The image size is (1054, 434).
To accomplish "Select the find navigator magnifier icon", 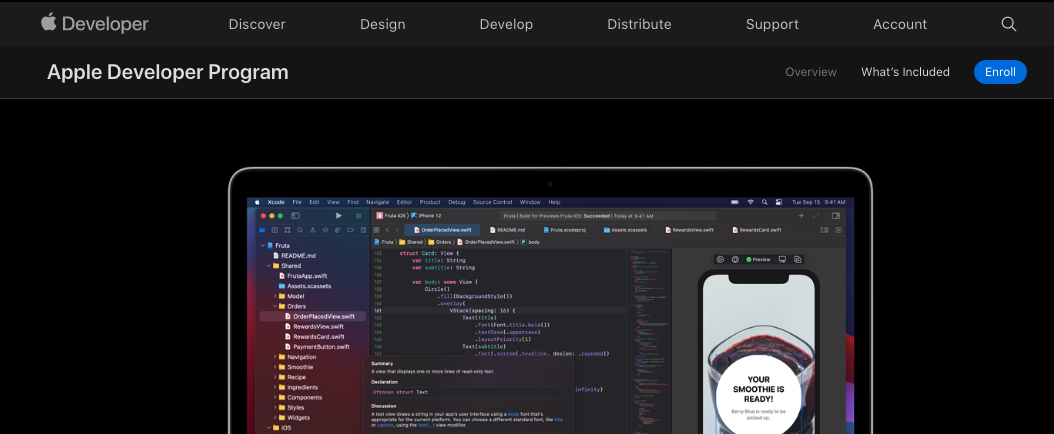I will point(300,230).
